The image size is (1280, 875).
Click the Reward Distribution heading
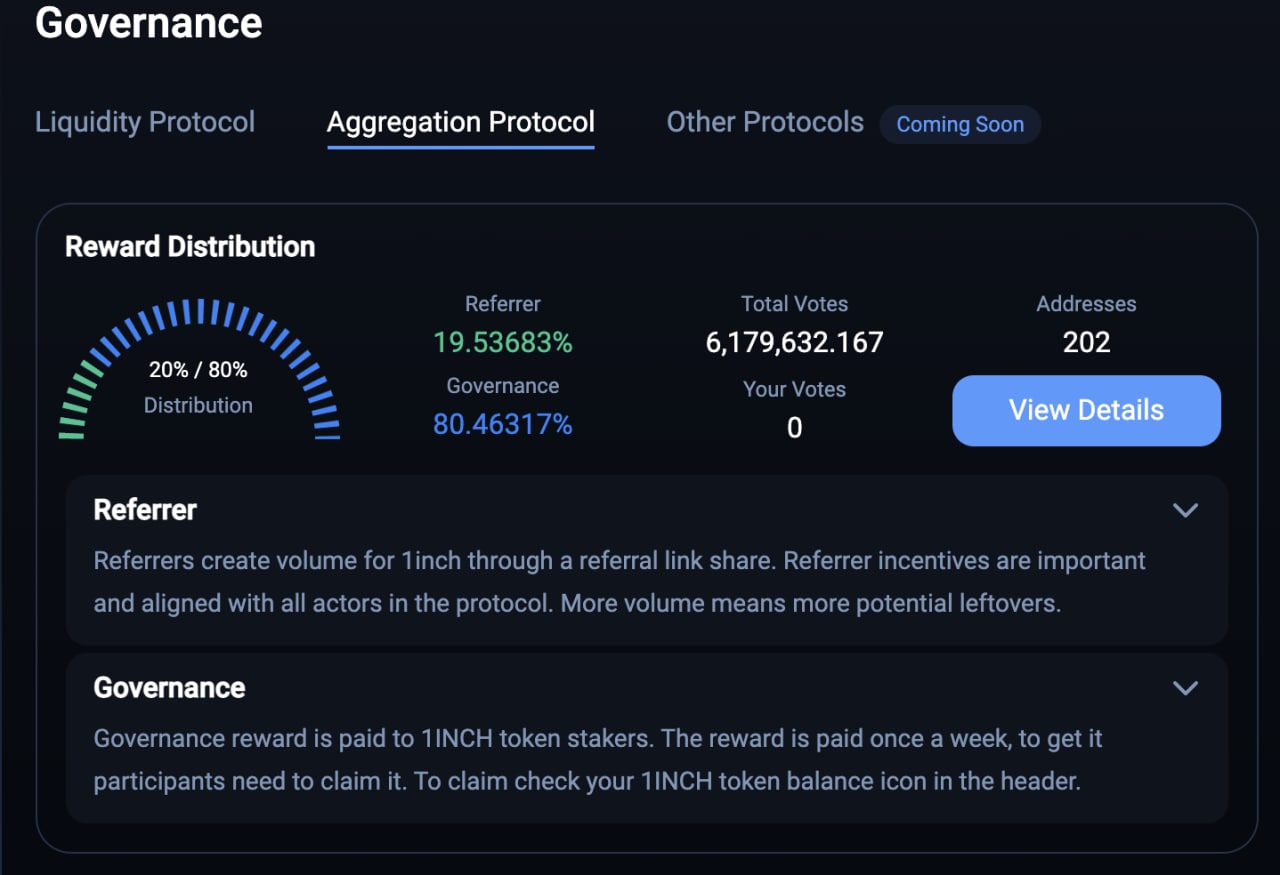coord(190,247)
